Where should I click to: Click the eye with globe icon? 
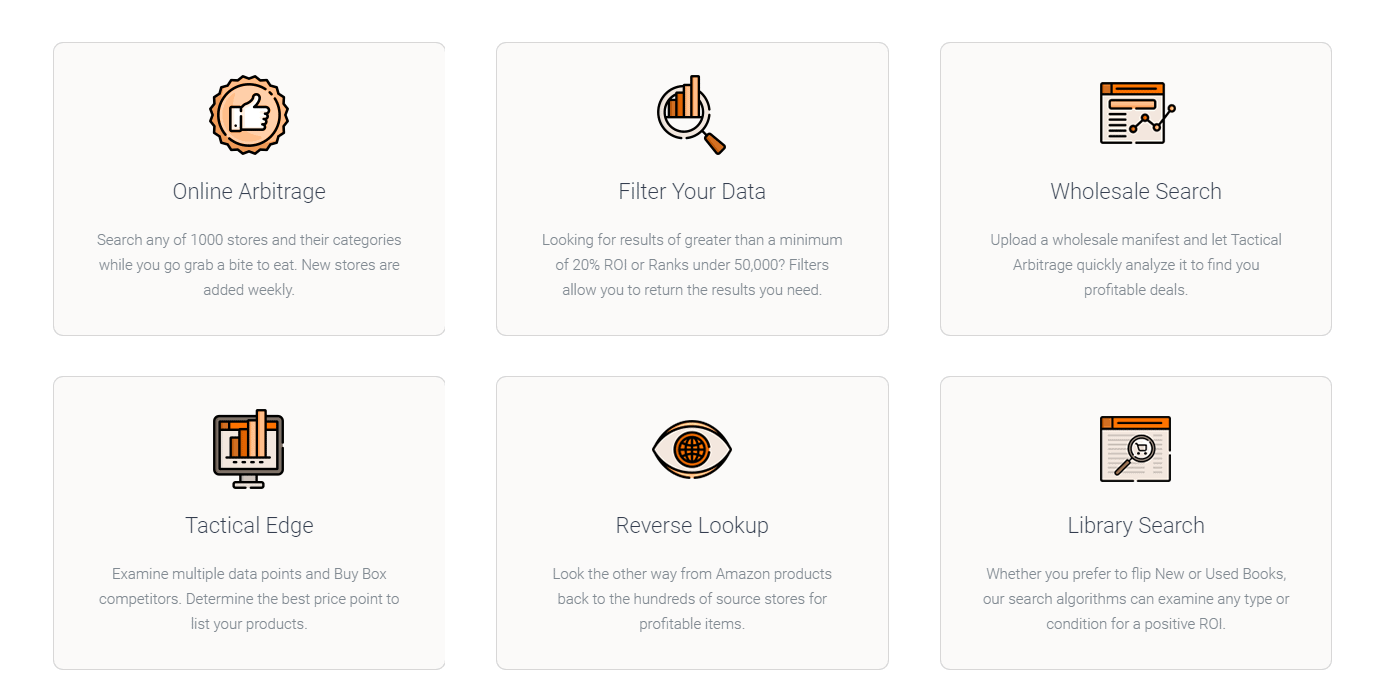692,448
